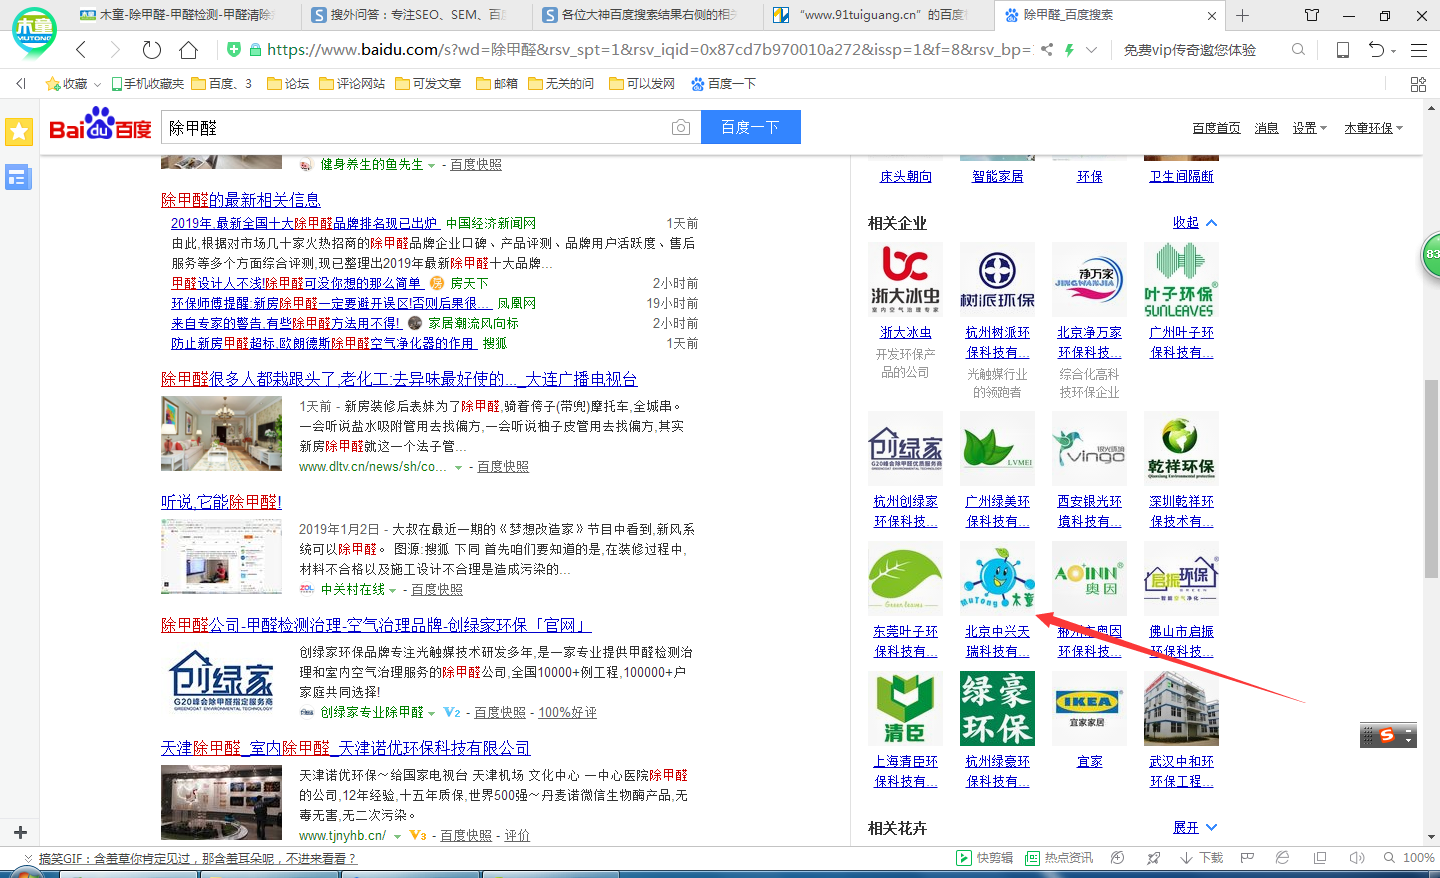Image resolution: width=1440 pixels, height=878 pixels.
Task: Open the 百度一下 bookmark
Action: pyautogui.click(x=724, y=84)
